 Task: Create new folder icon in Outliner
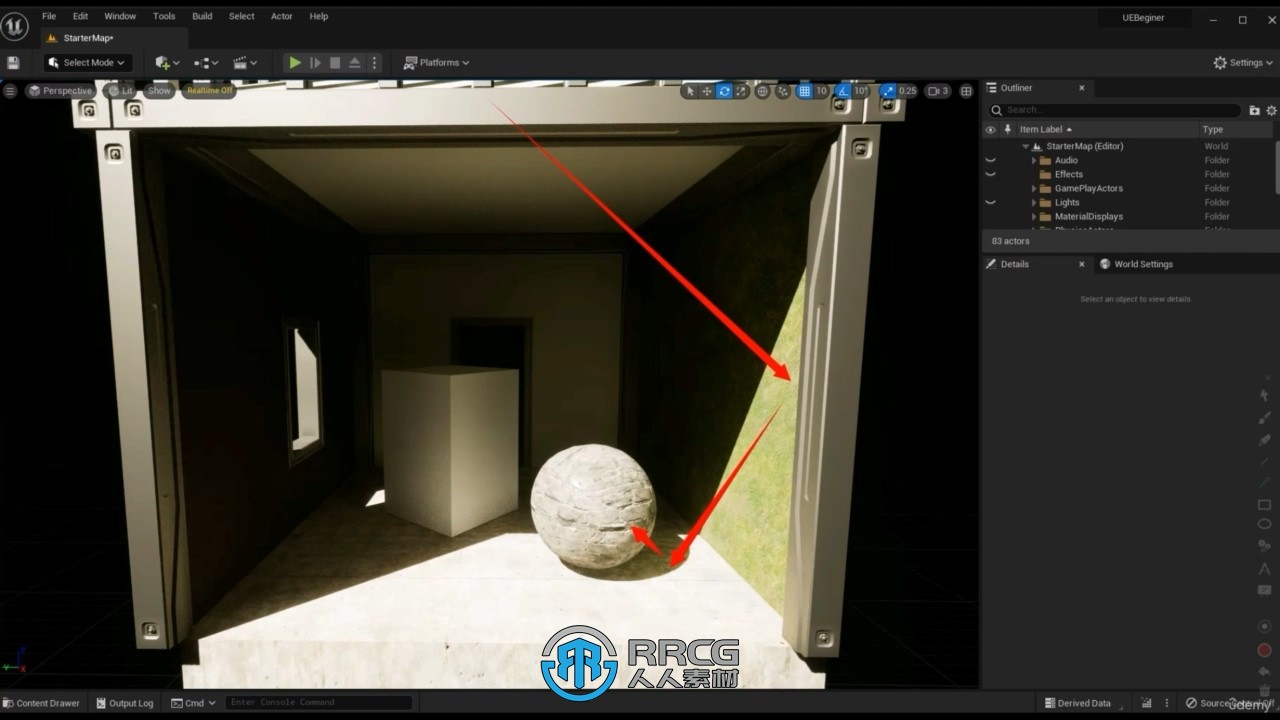[1255, 110]
